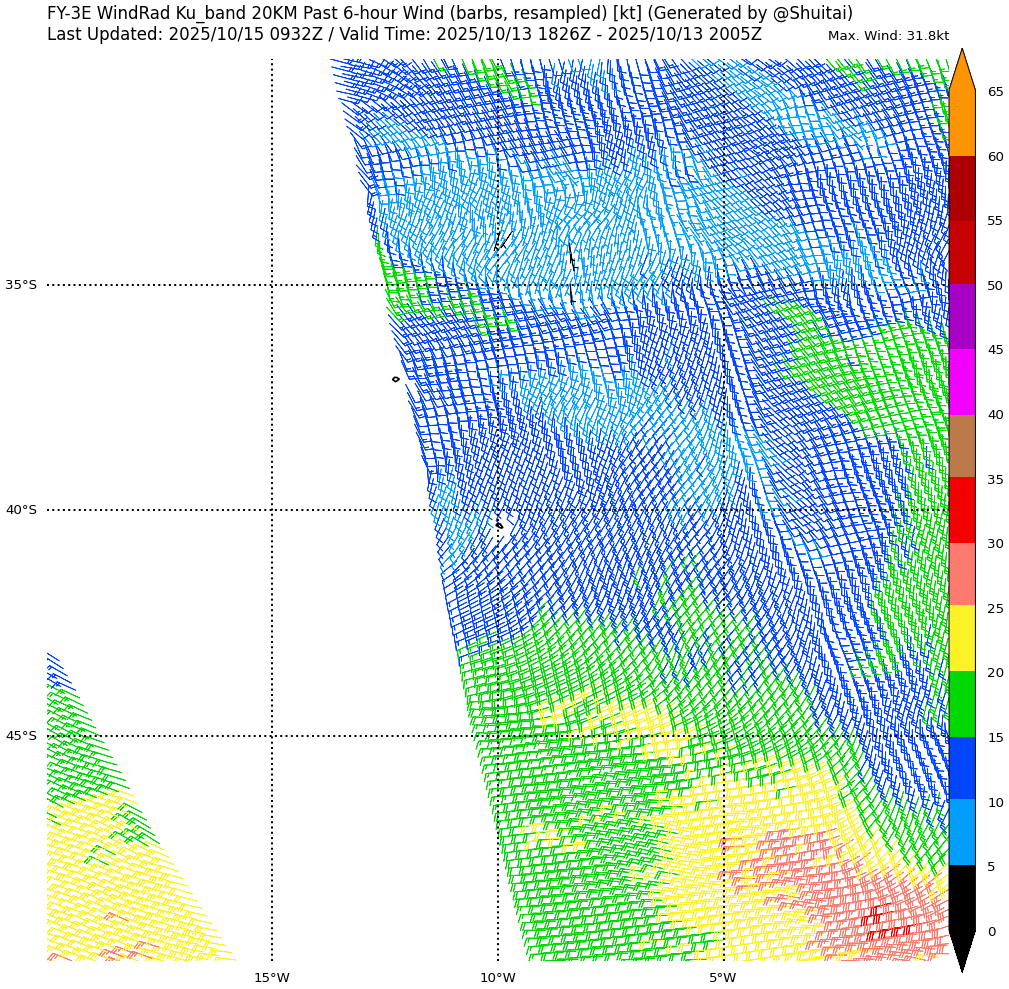Select the purple 45-50 kt colorbar band

click(961, 317)
